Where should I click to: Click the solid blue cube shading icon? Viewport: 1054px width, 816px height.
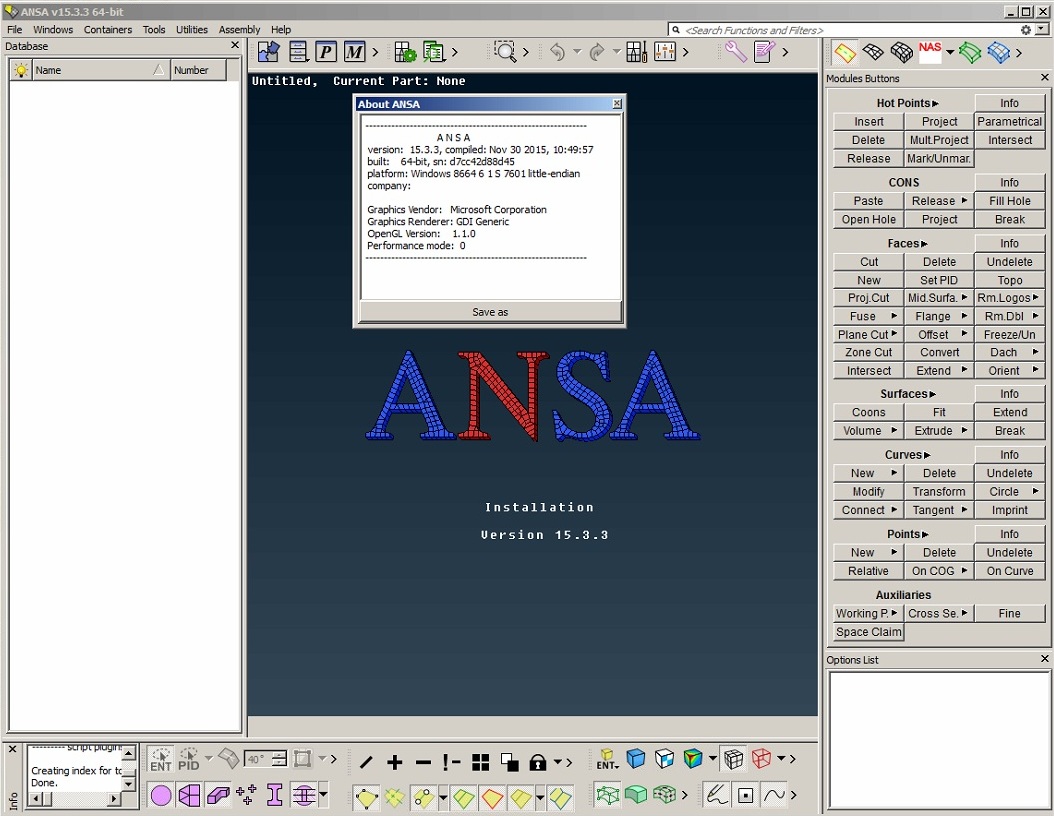(x=636, y=759)
